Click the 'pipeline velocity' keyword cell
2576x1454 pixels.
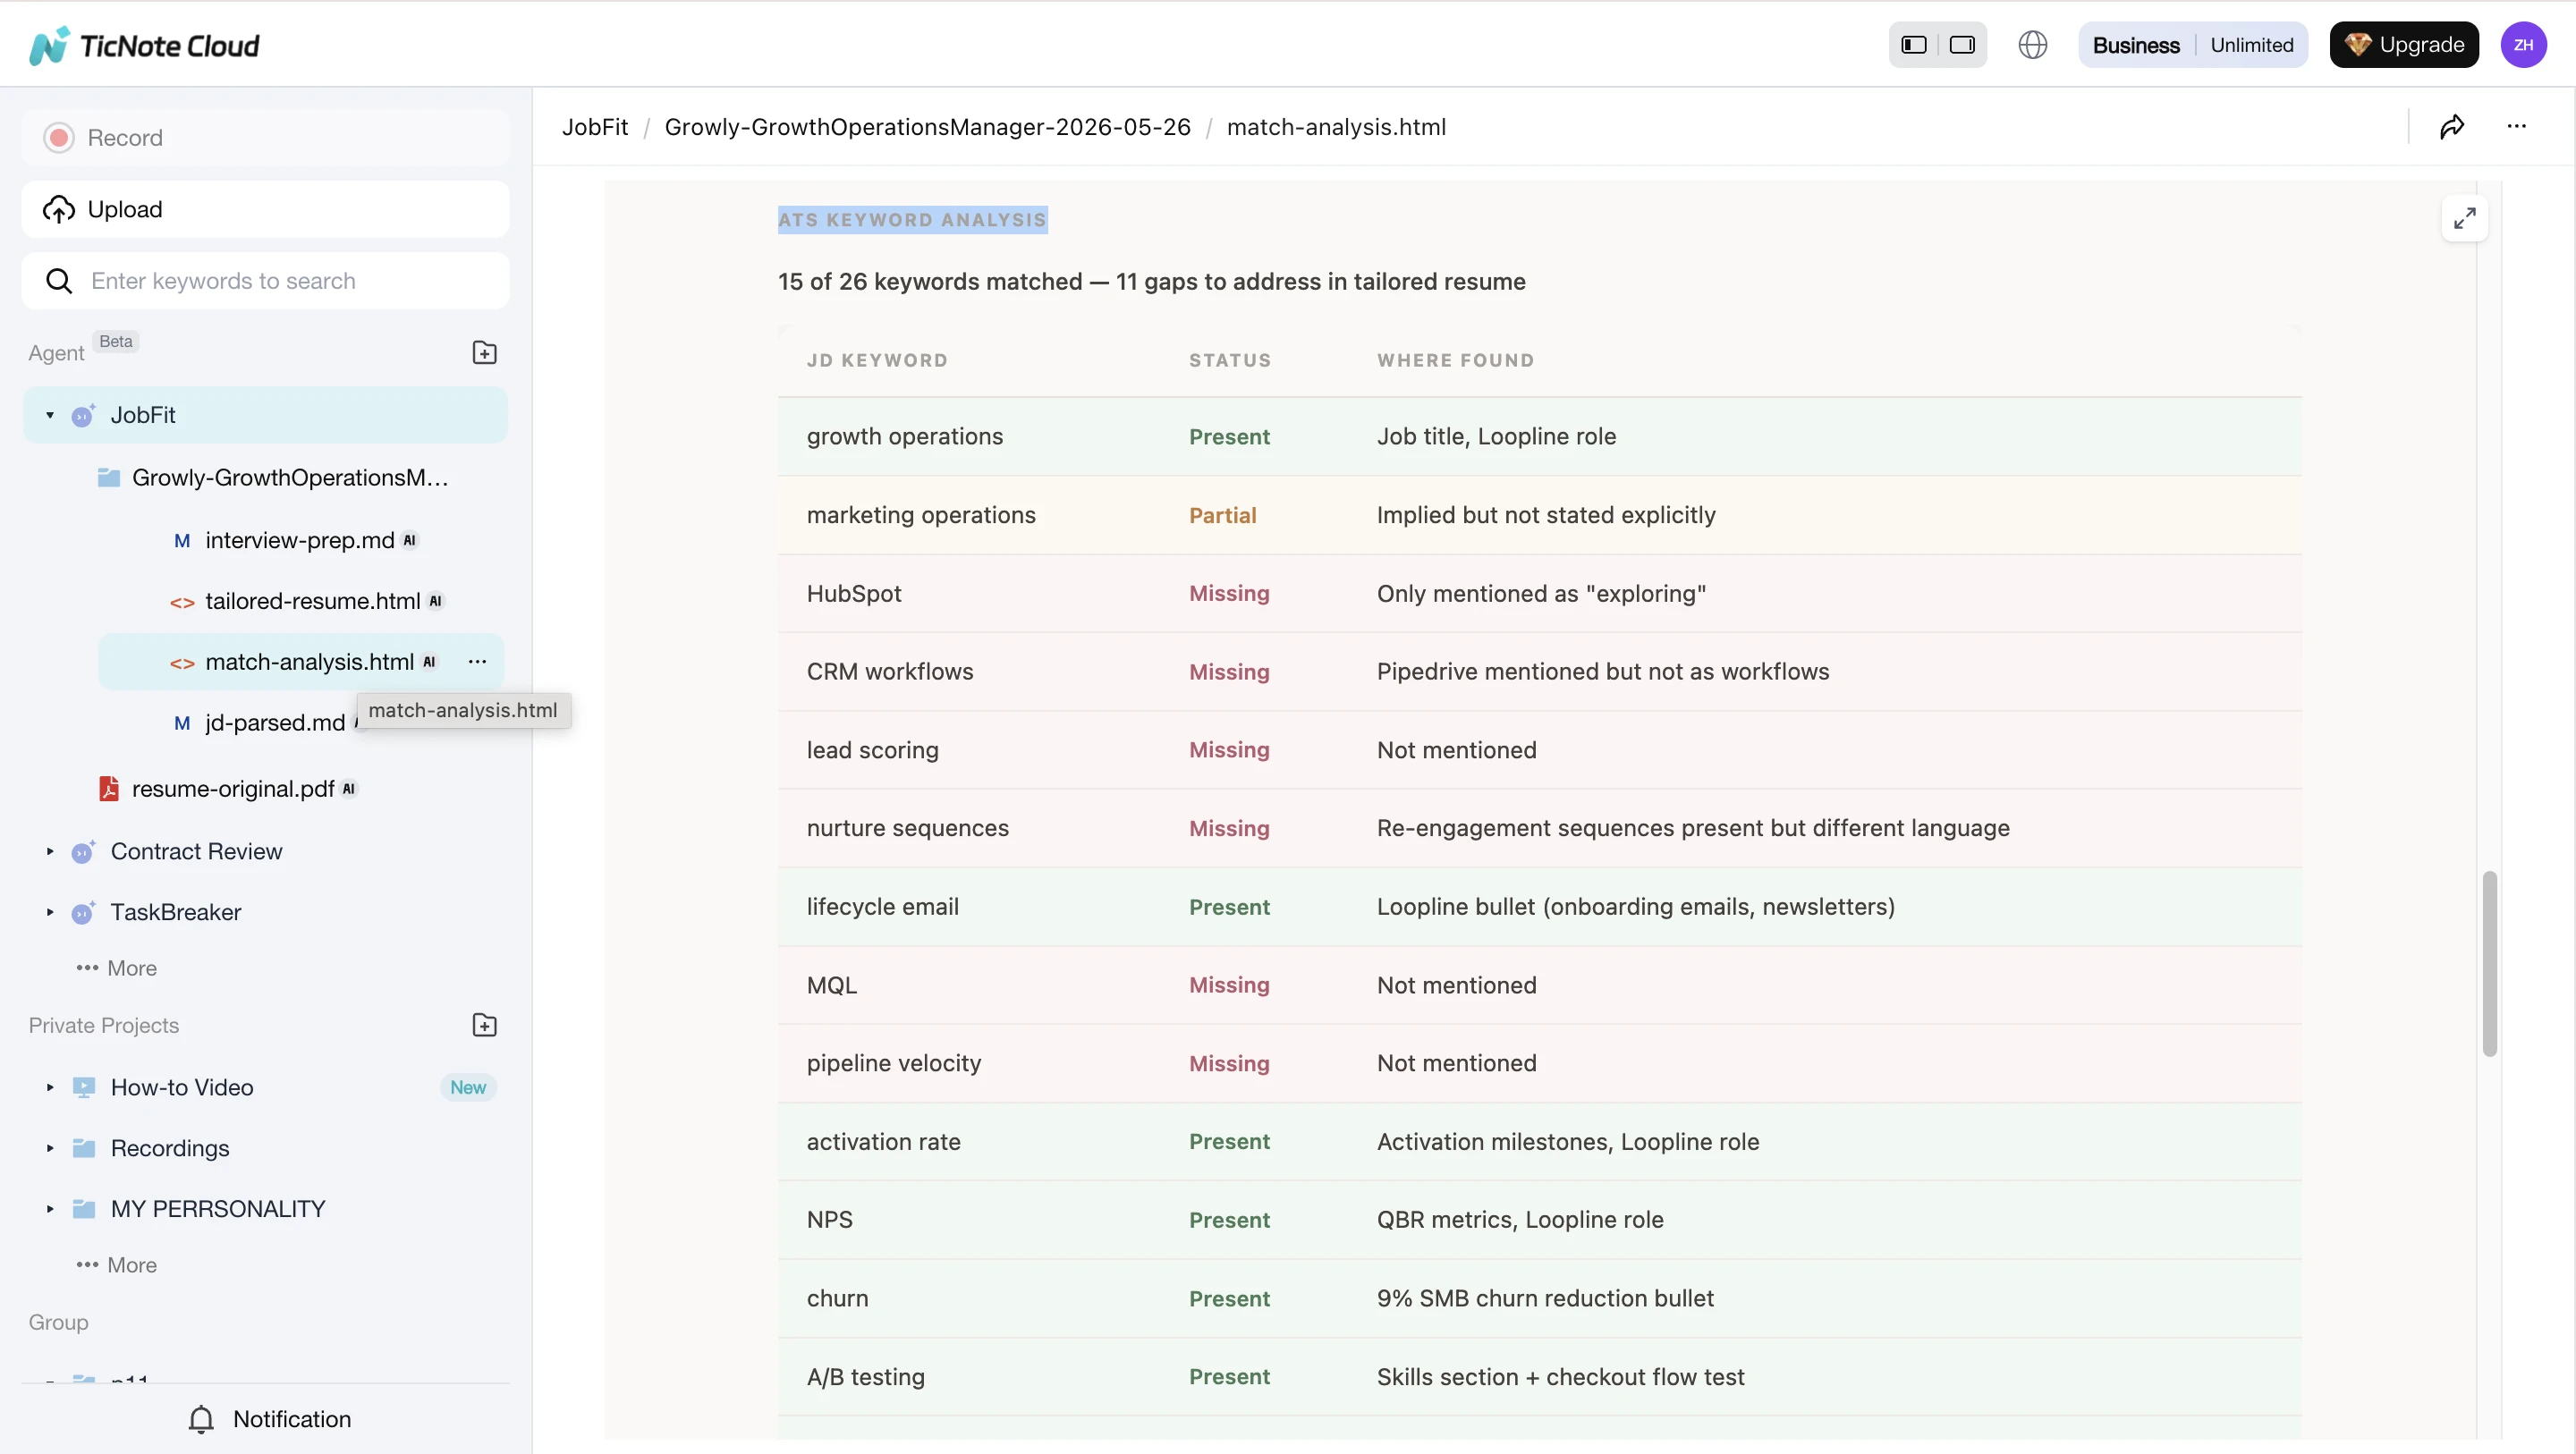coord(894,1063)
